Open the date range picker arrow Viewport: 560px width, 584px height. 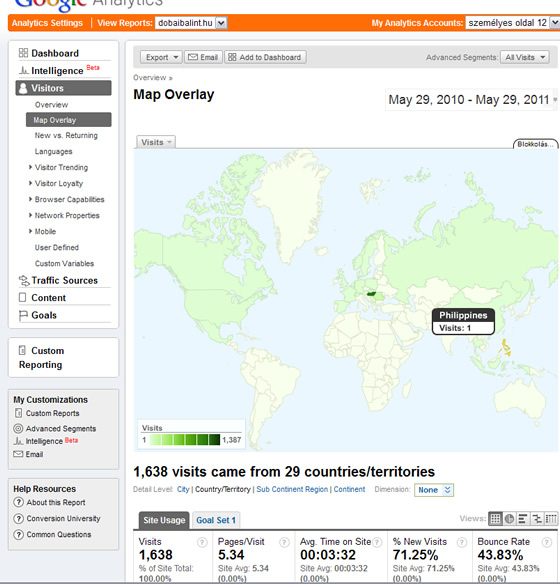(555, 100)
